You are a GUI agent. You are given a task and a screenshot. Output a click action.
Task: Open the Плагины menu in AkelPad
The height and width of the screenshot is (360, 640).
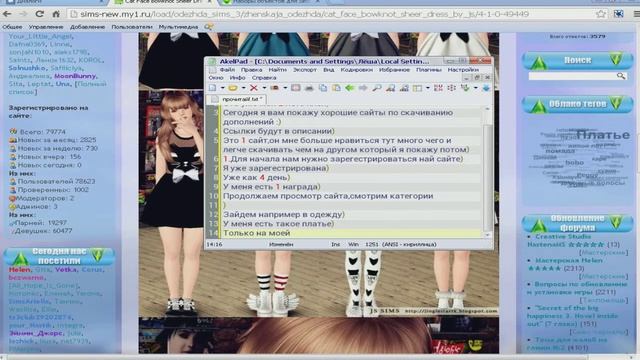(429, 70)
